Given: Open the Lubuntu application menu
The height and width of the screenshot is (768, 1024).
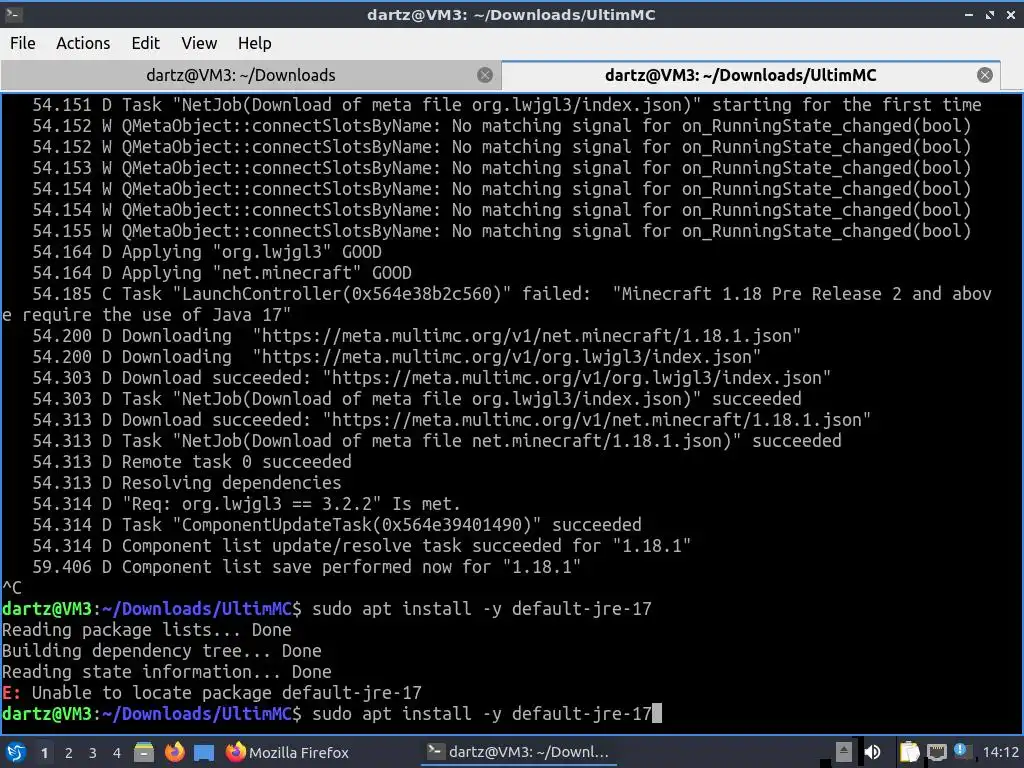Looking at the screenshot, I should pyautogui.click(x=16, y=752).
